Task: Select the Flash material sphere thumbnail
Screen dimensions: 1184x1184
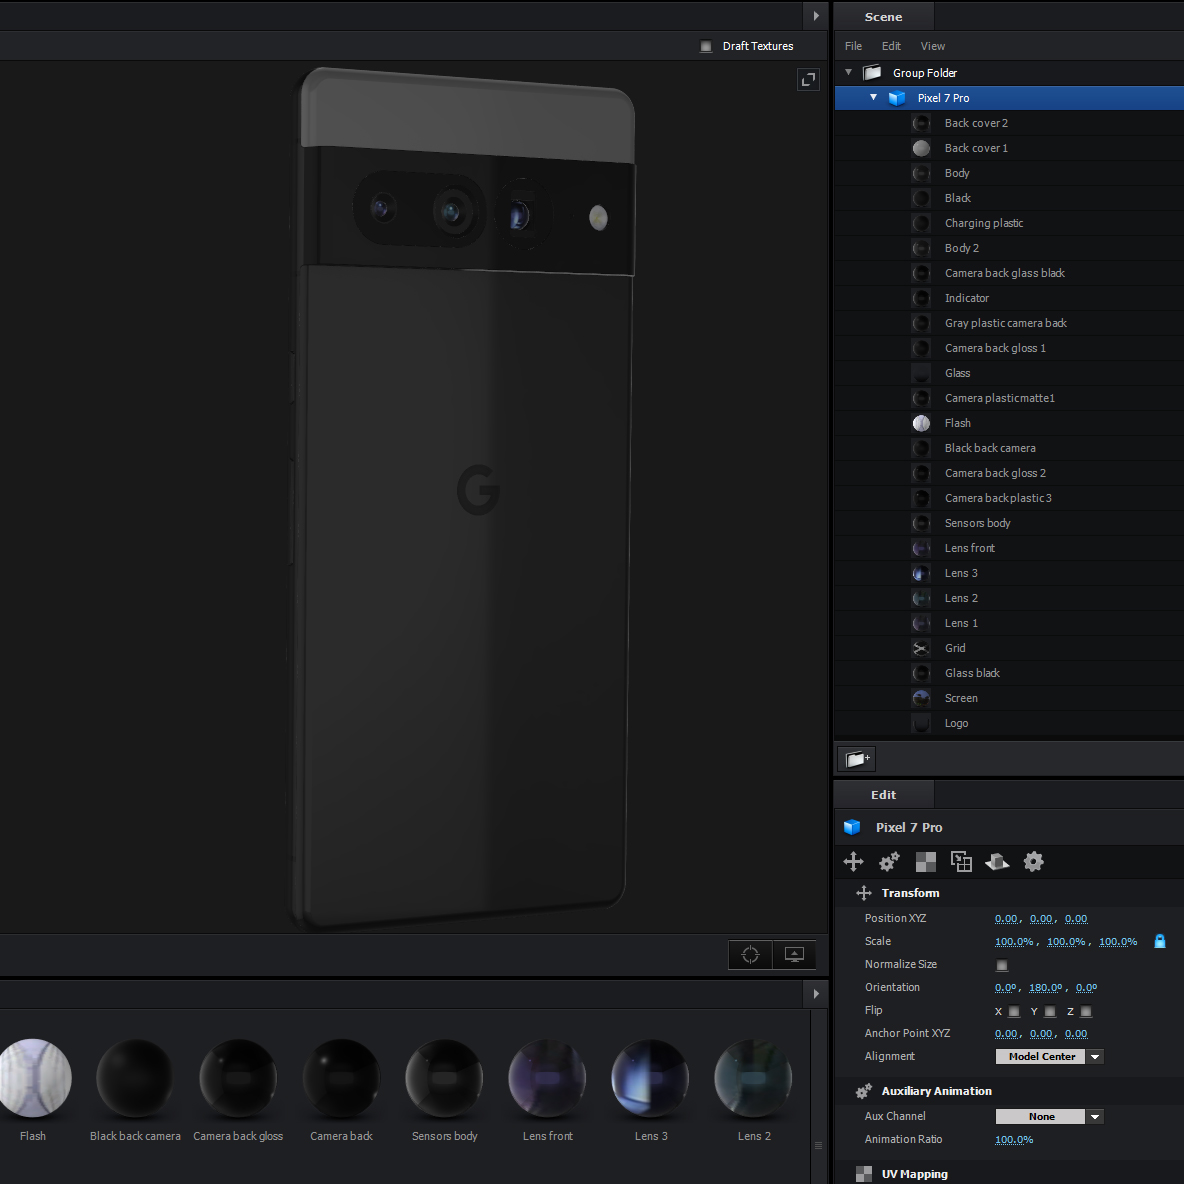Action: (33, 1078)
